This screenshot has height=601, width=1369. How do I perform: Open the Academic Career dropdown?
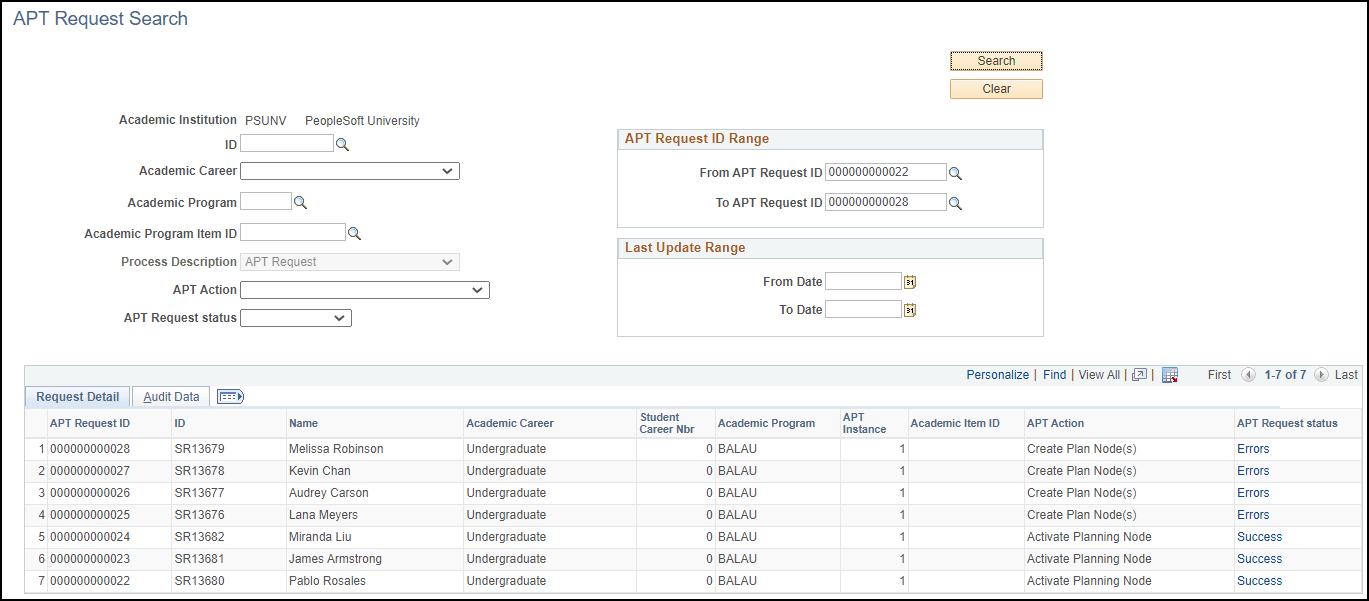coord(449,170)
